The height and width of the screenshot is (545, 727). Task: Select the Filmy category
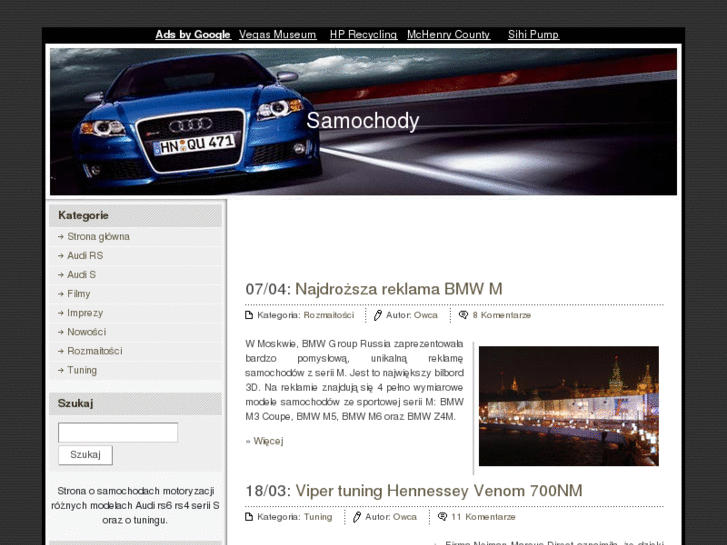(78, 294)
